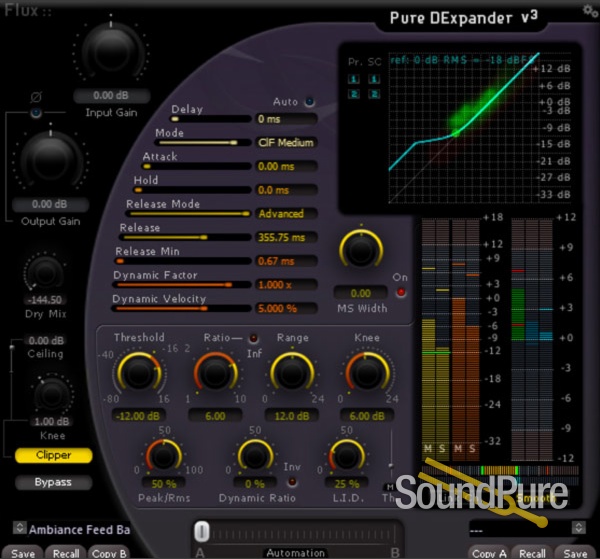Toggle Pr. channel 2 button
The width and height of the screenshot is (600, 559).
(354, 94)
